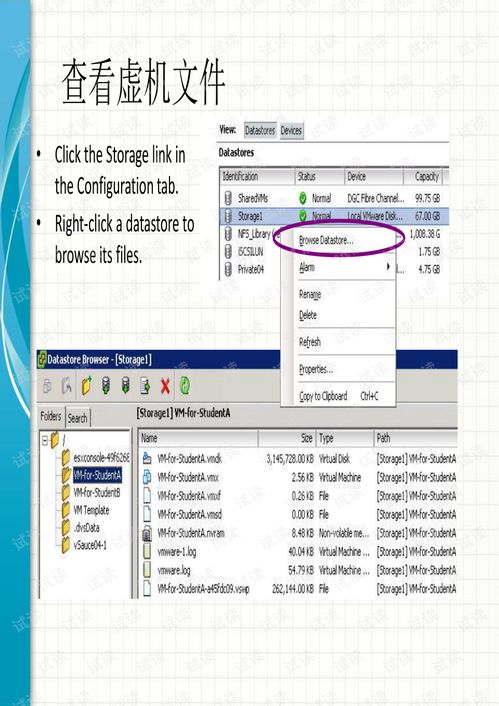Click the VM-for-StudentA.vmx file icon
Screen dimensions: 499x706
point(147,477)
